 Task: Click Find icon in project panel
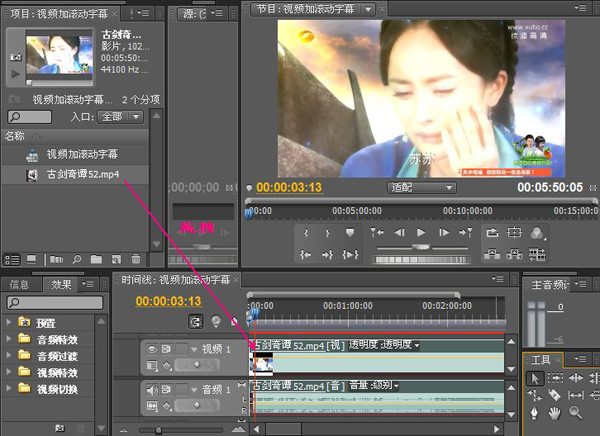point(77,260)
